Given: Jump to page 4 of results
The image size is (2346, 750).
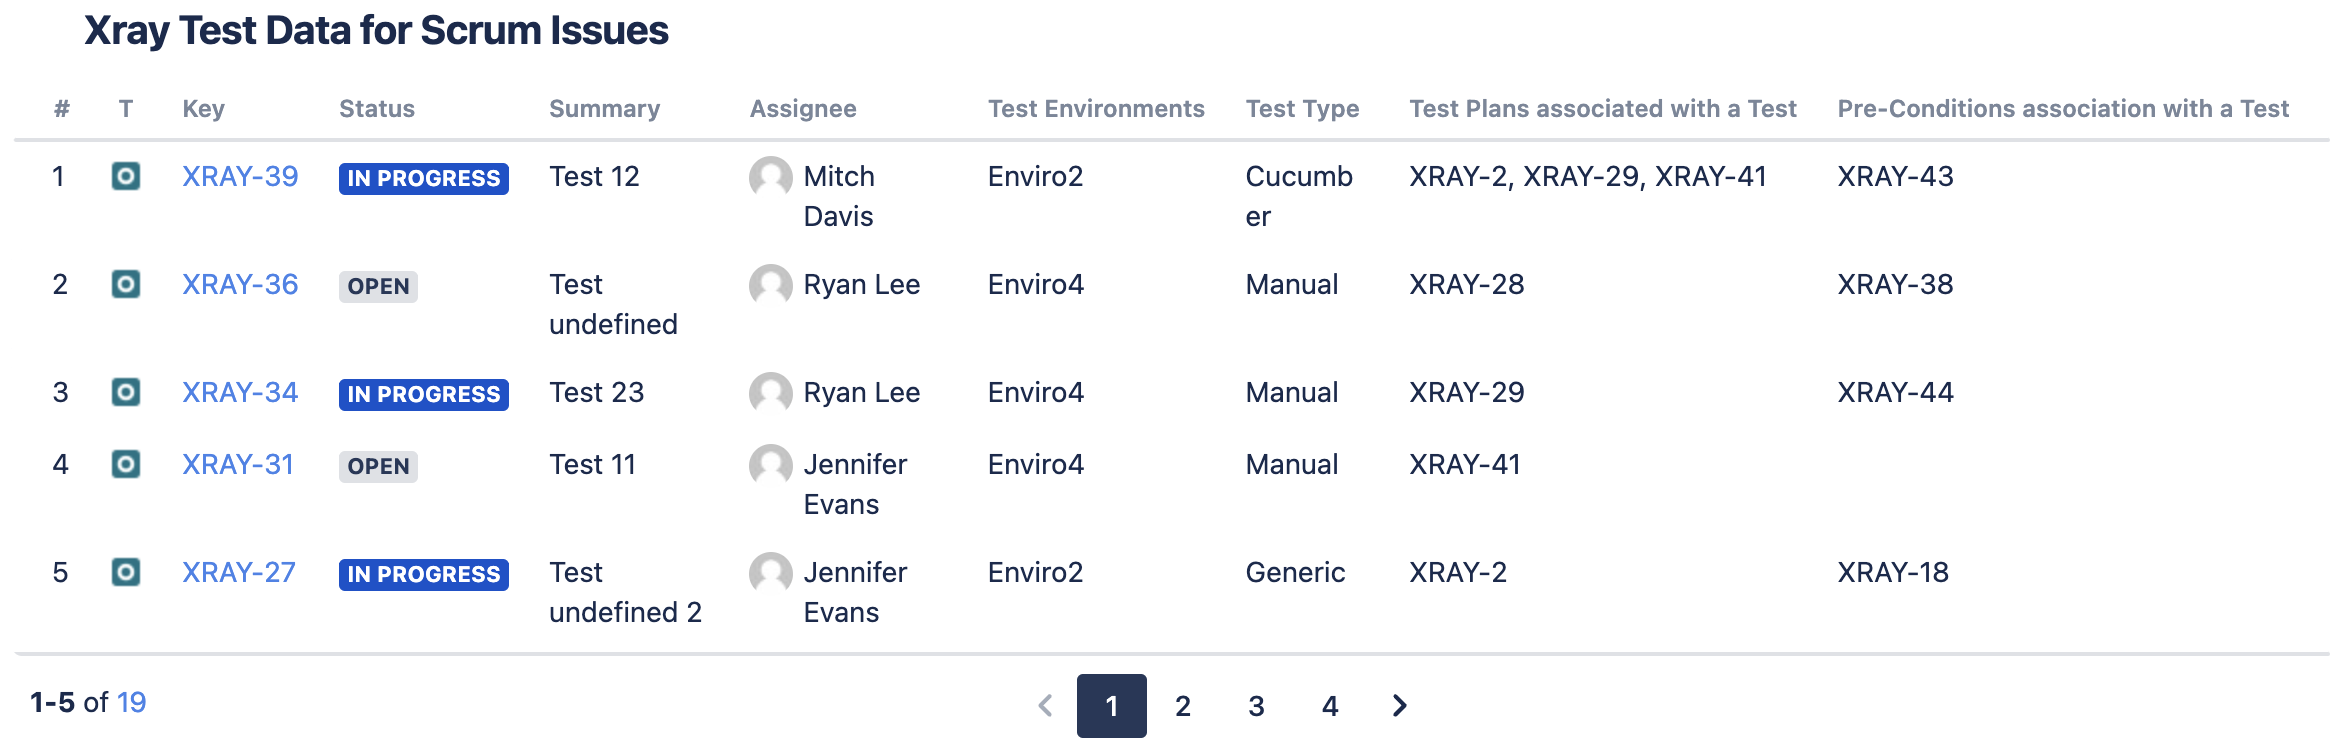Looking at the screenshot, I should (1330, 706).
